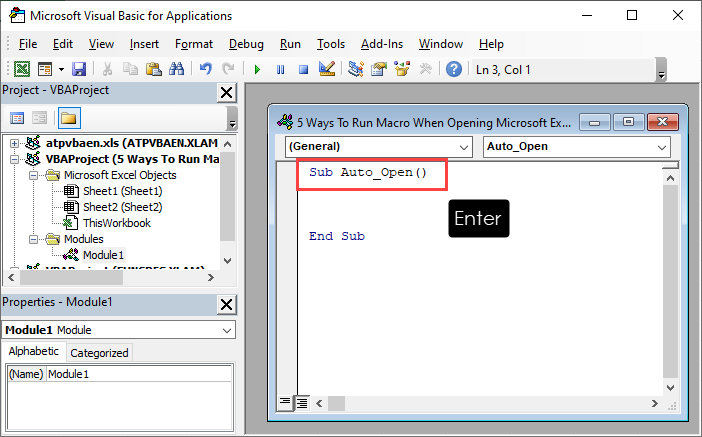Click the Toolbox wrench and hammer icon
The height and width of the screenshot is (437, 702).
point(425,69)
